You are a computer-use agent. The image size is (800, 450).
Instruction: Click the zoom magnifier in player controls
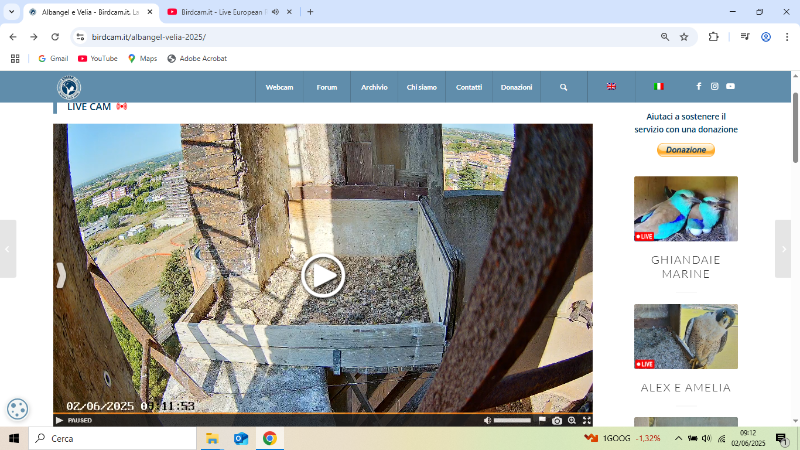(572, 420)
